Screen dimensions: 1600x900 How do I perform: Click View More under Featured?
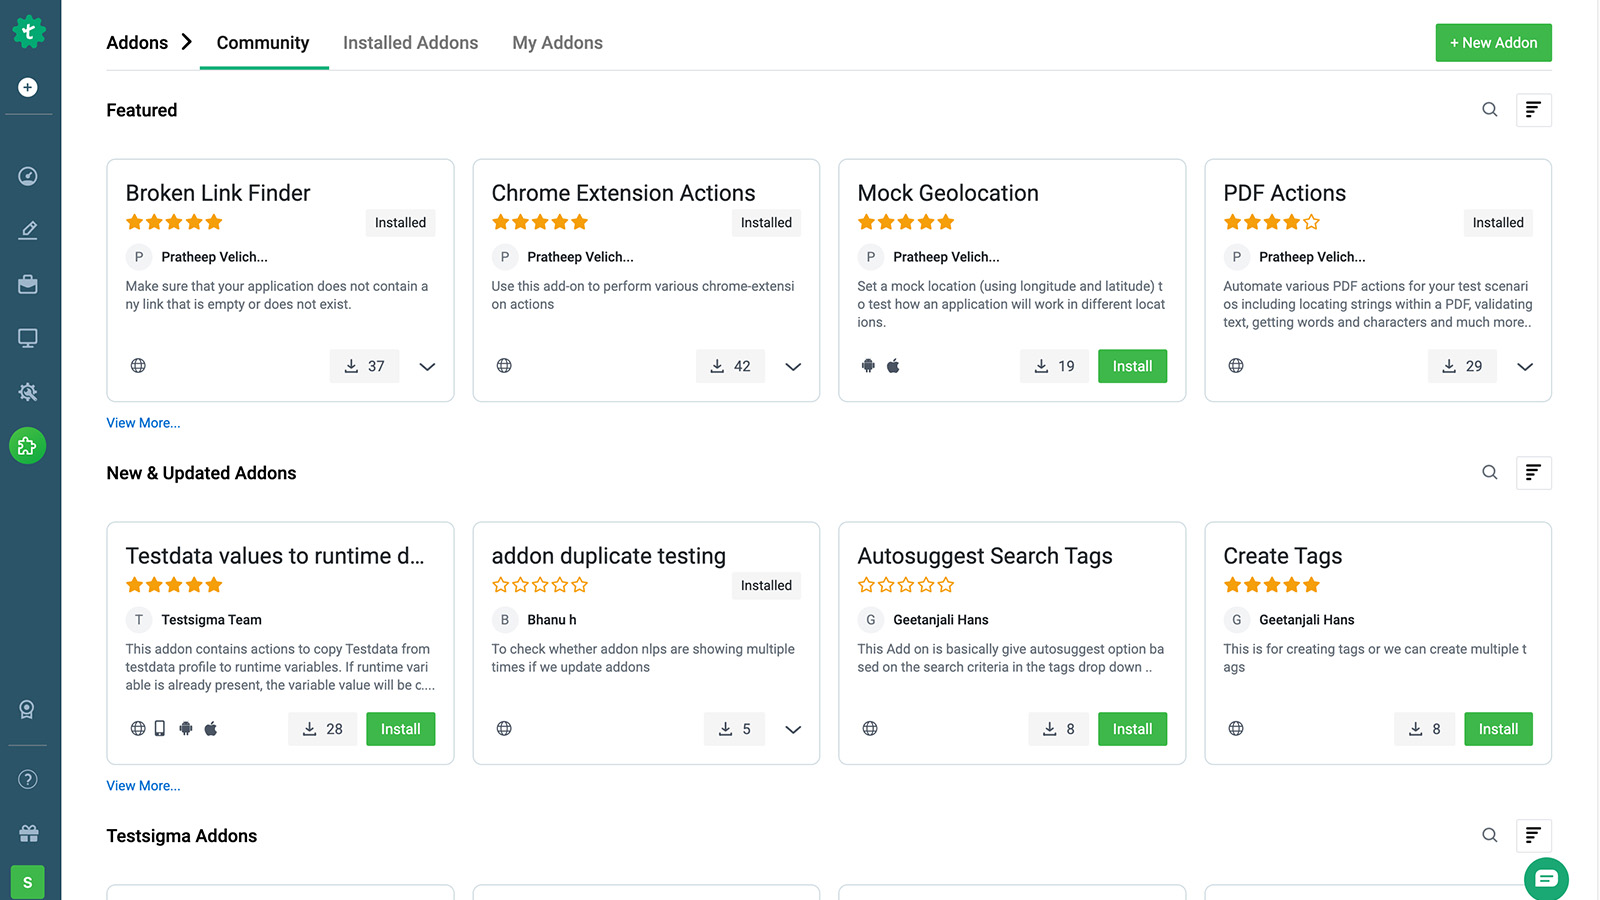(144, 423)
